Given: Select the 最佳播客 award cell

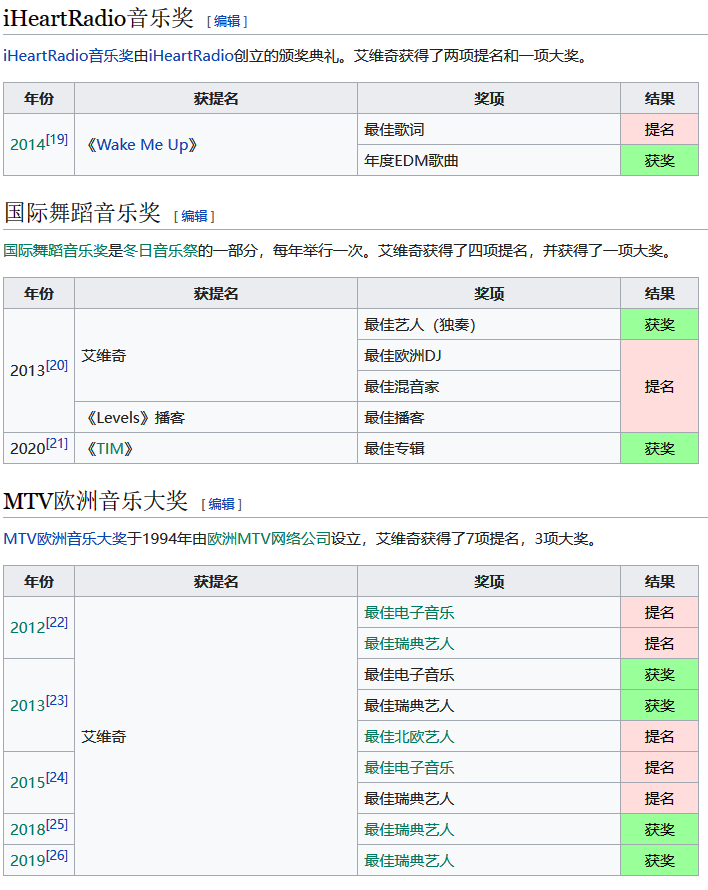Looking at the screenshot, I should (x=488, y=418).
